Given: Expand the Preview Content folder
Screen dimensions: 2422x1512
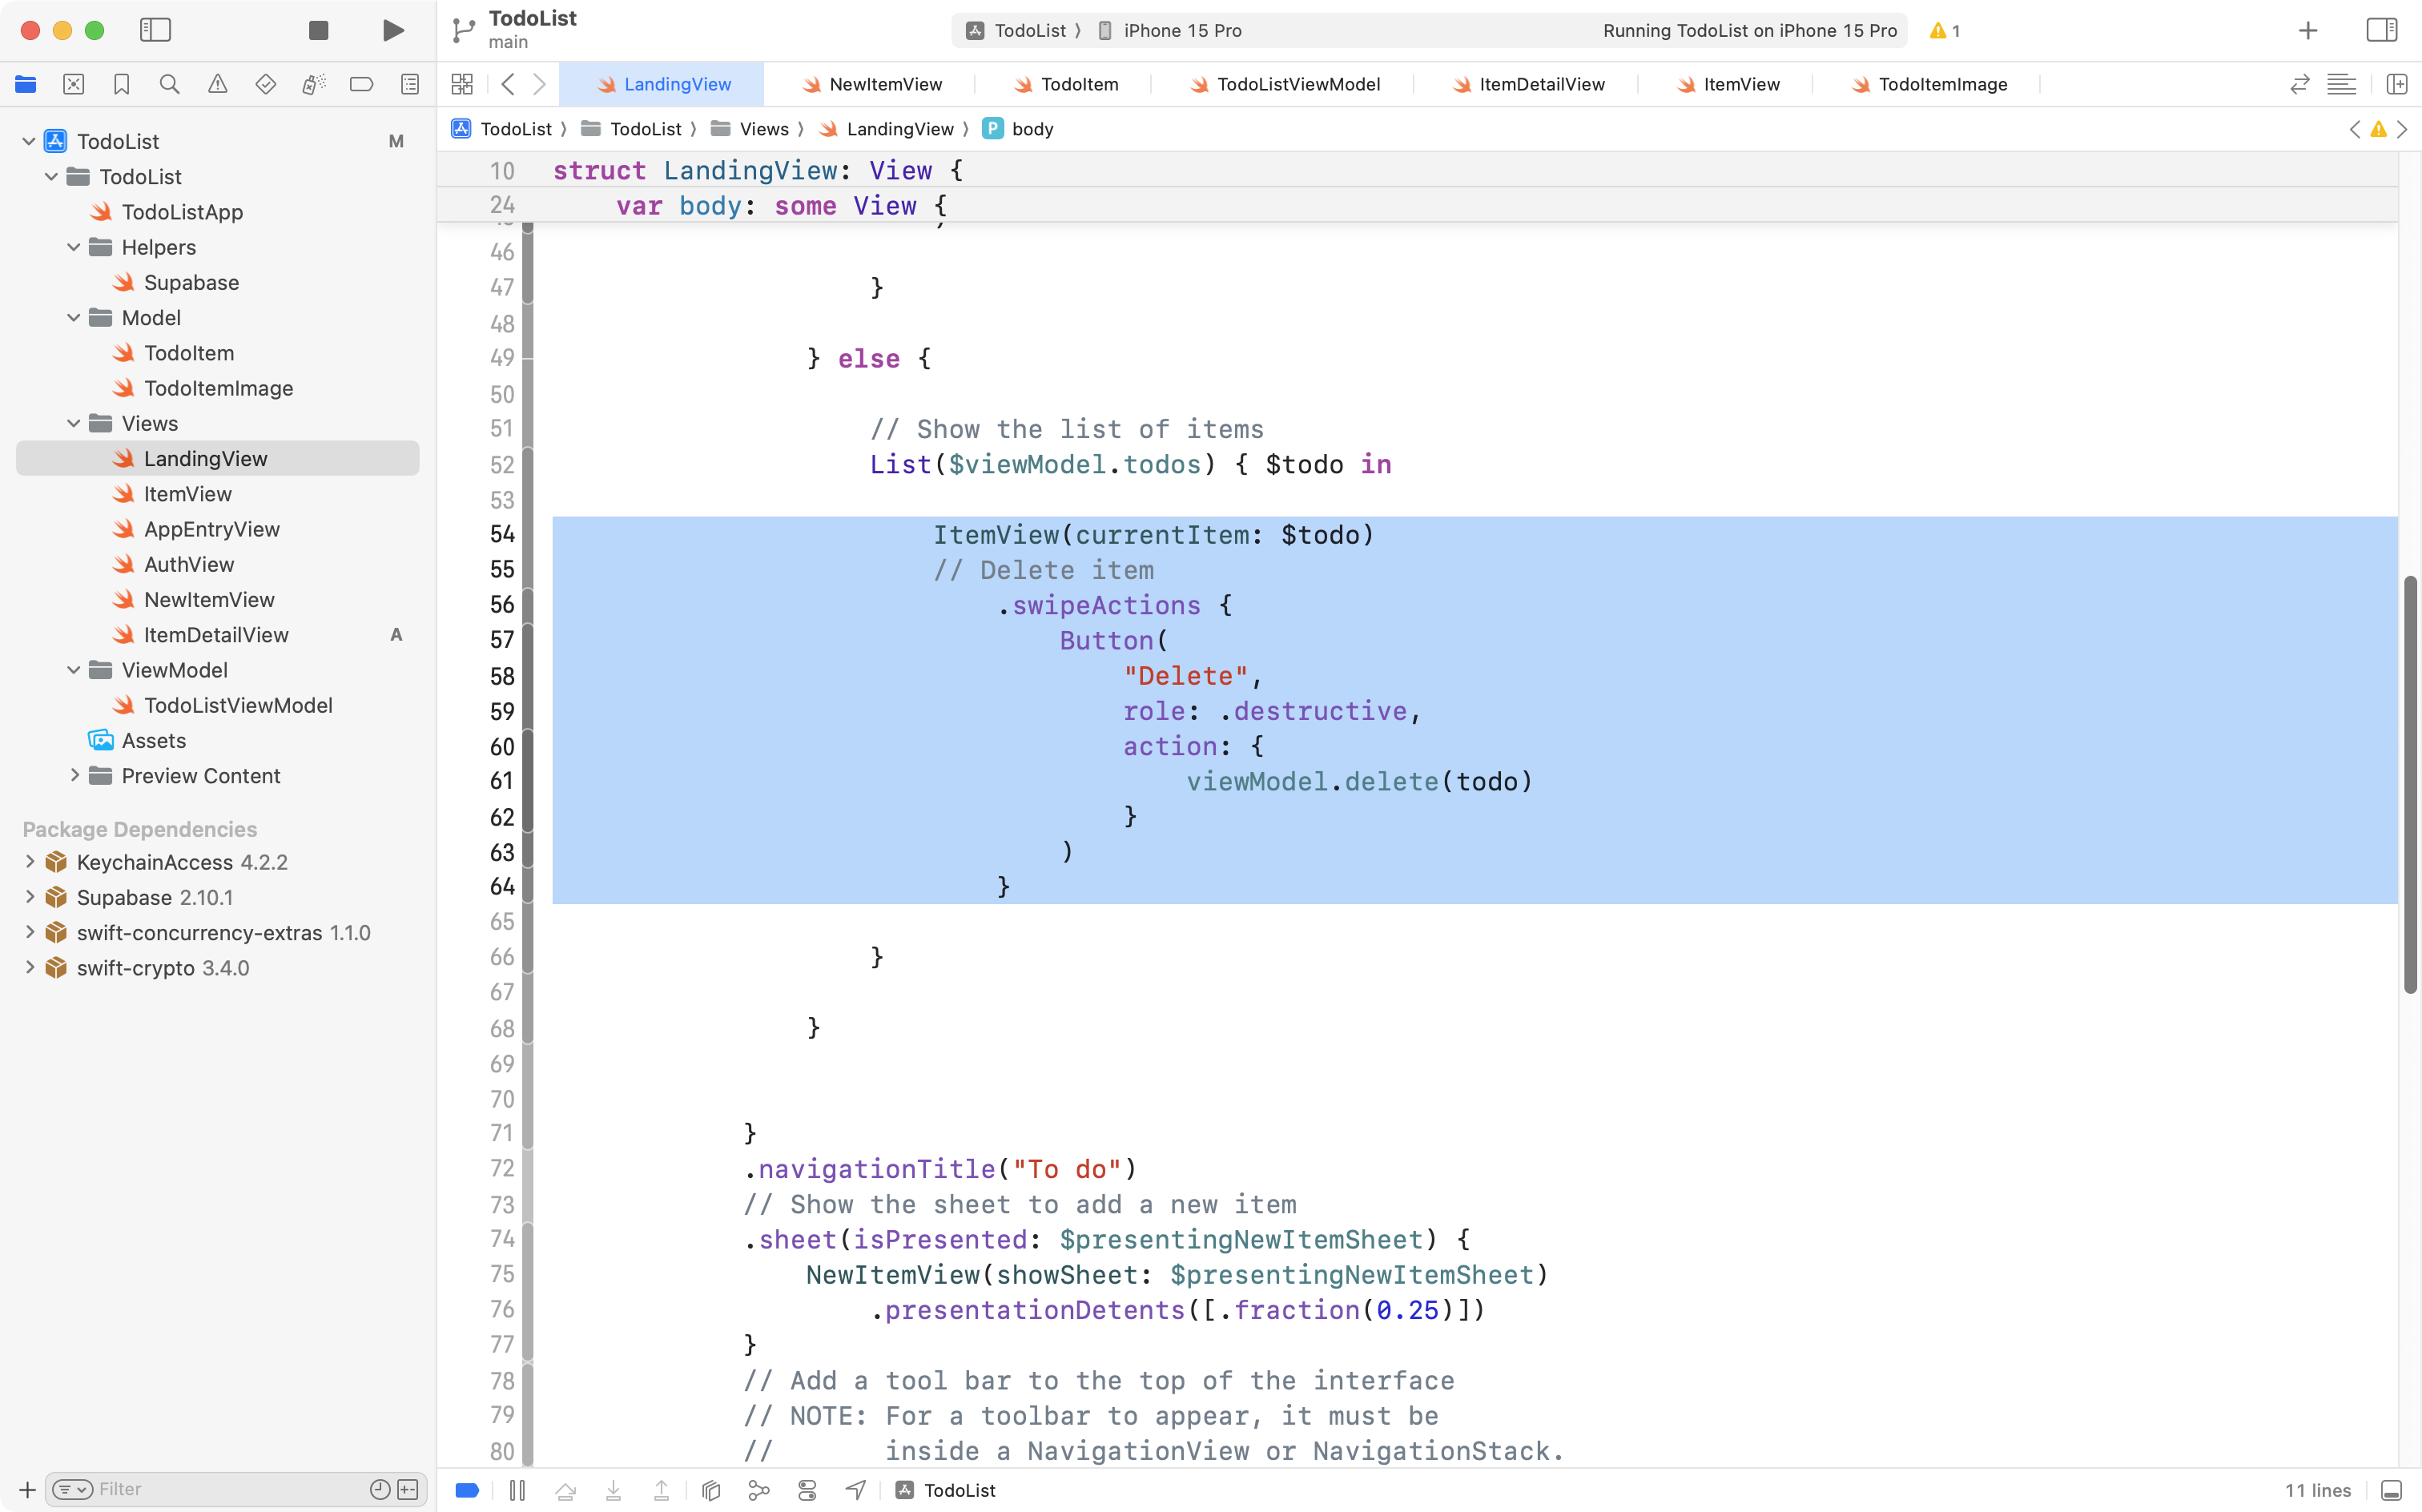Looking at the screenshot, I should (74, 775).
